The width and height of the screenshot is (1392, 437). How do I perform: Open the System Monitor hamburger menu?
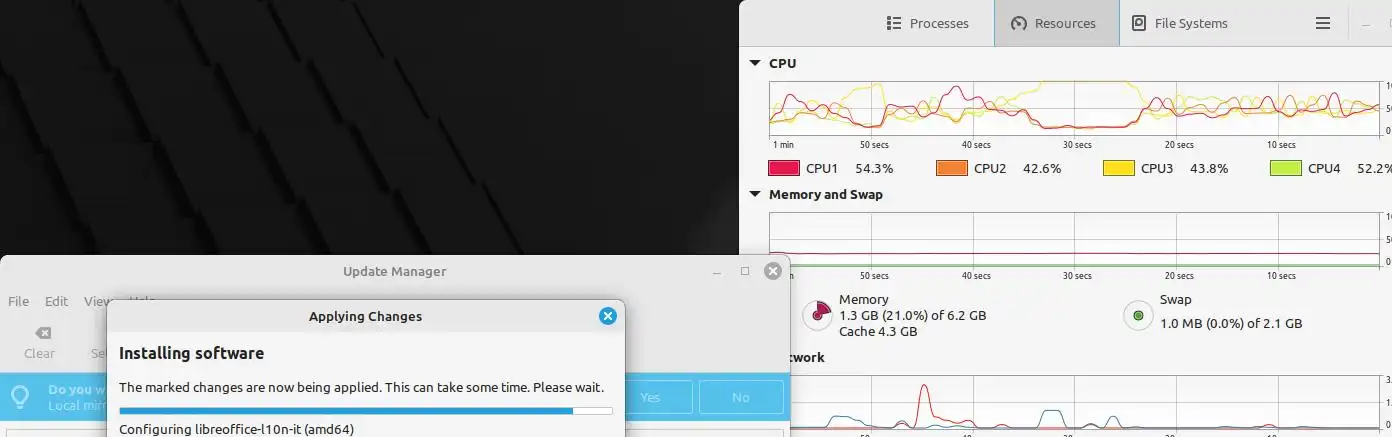(x=1322, y=23)
